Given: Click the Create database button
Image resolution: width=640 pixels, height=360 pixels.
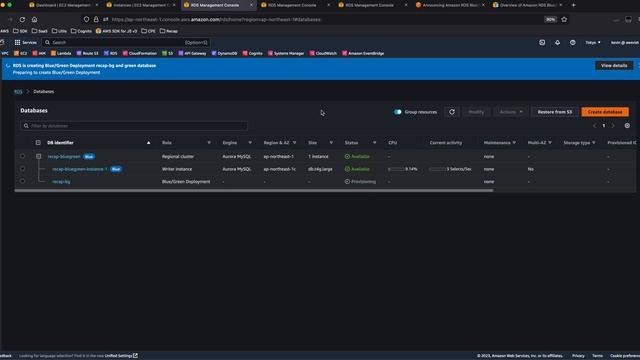Looking at the screenshot, I should coord(605,112).
